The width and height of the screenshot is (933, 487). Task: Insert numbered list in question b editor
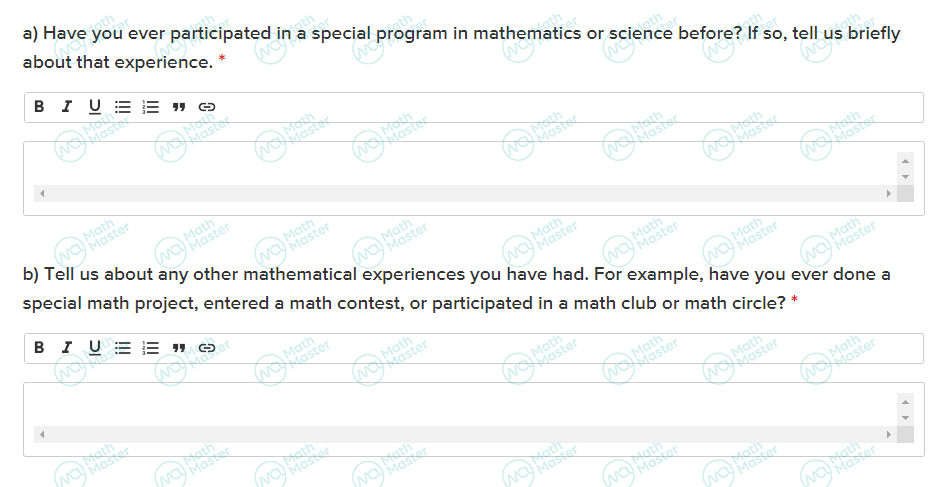click(x=151, y=348)
